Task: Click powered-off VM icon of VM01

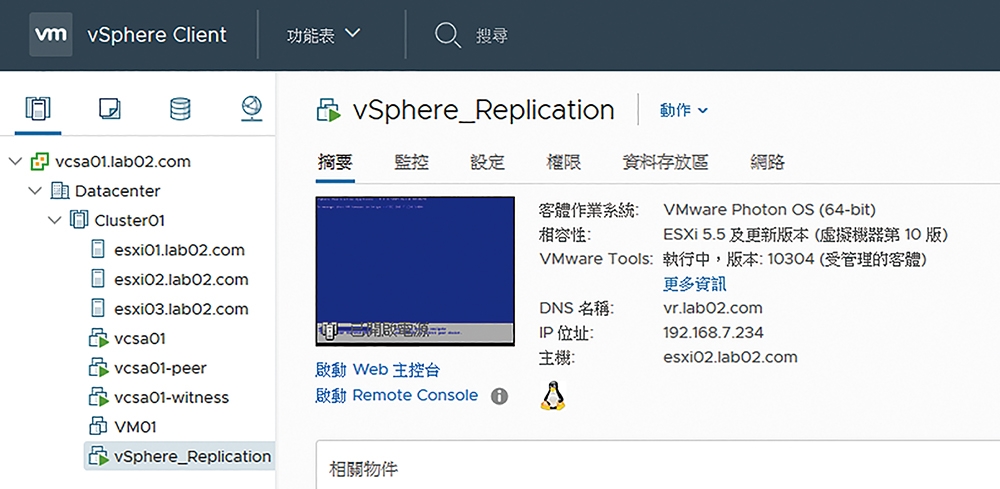Action: click(98, 427)
